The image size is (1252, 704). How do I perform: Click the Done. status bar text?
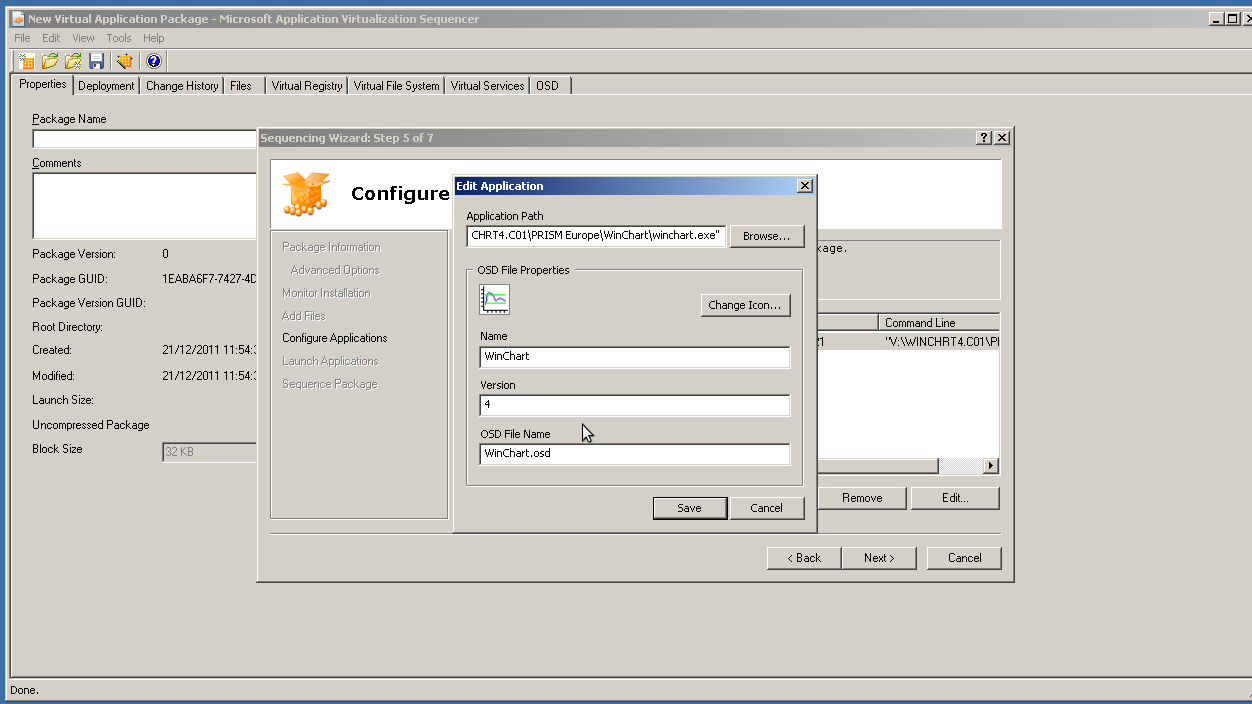24,690
